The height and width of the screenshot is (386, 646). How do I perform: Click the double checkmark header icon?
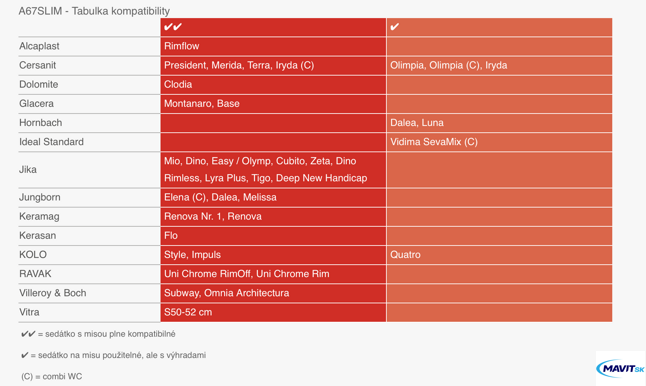pos(173,27)
